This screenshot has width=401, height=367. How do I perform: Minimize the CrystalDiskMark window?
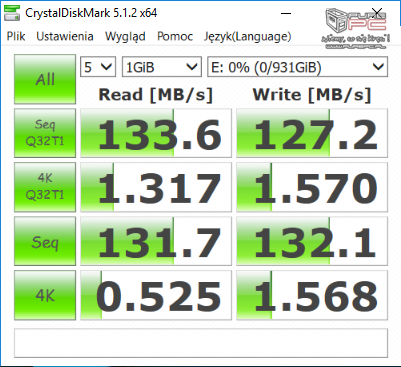click(286, 13)
